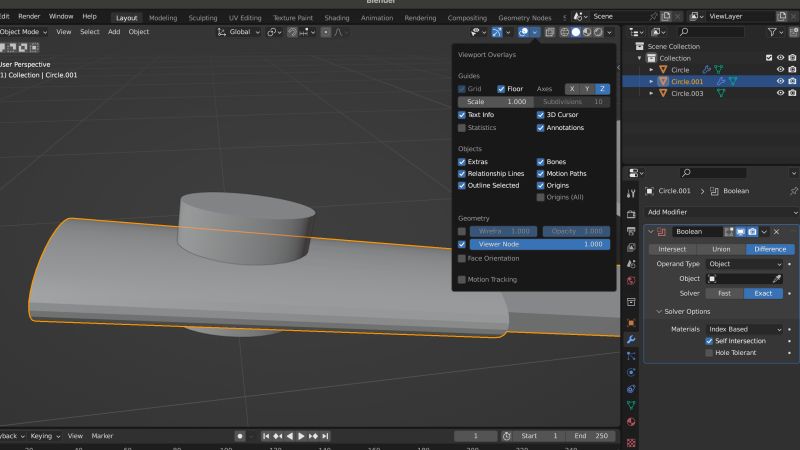Collapse Collection in outliner tree

(639, 58)
